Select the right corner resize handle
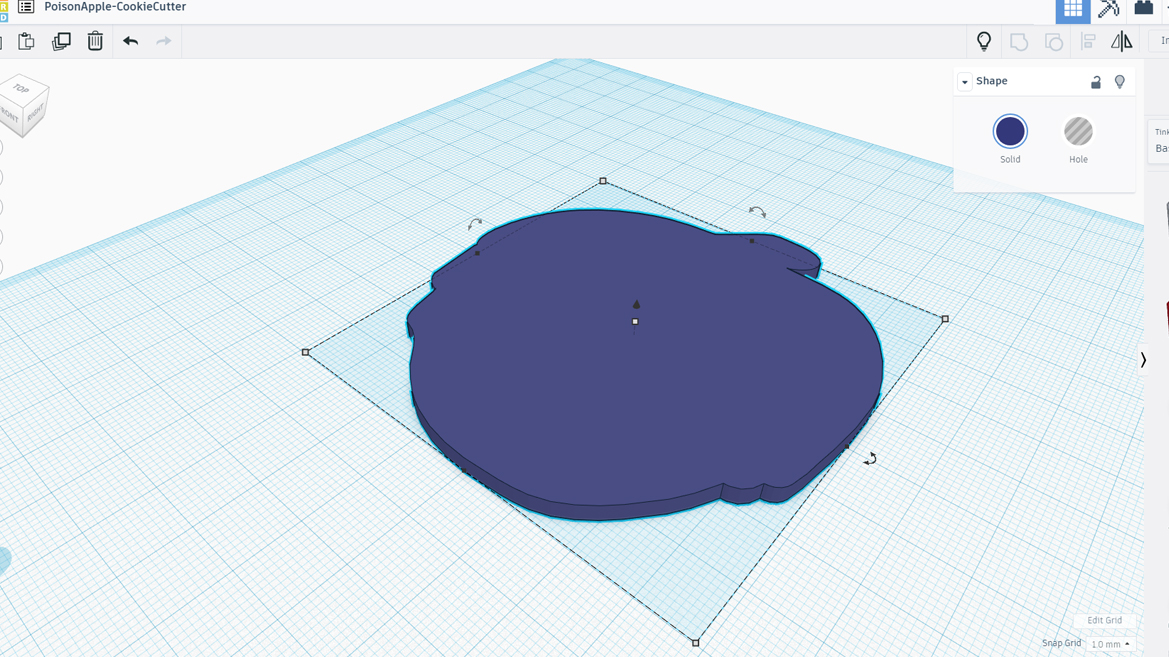 pyautogui.click(x=945, y=319)
